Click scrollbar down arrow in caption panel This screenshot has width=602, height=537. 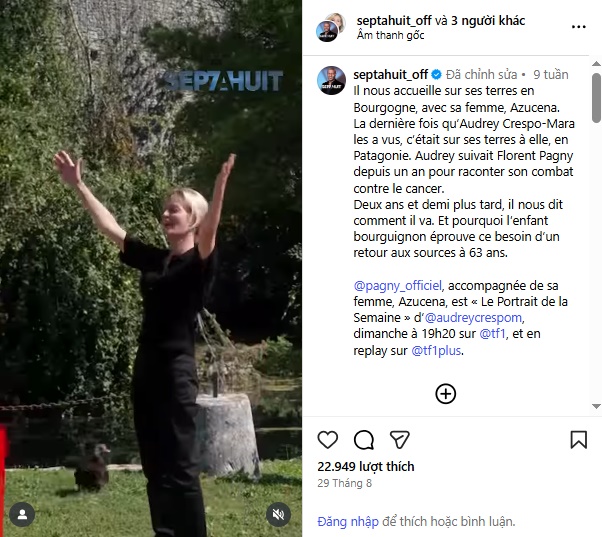click(596, 406)
